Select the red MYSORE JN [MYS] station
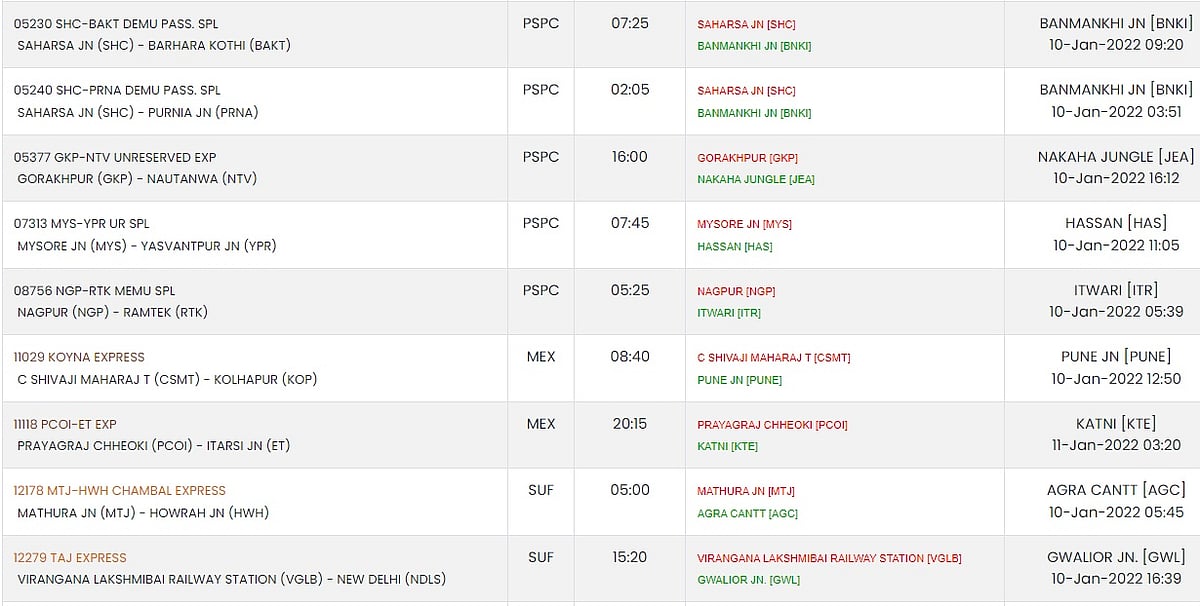This screenshot has width=1200, height=606. tap(744, 225)
